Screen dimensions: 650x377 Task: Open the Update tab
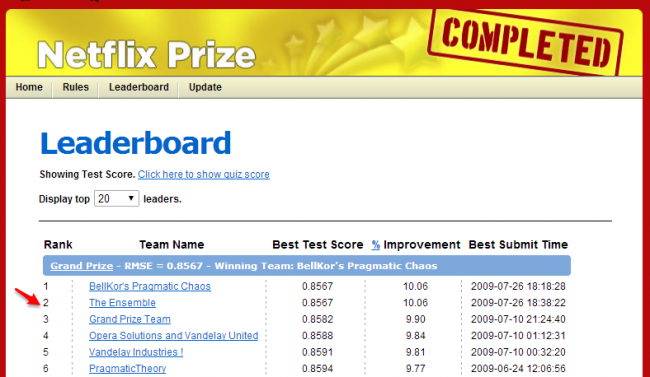coord(205,87)
